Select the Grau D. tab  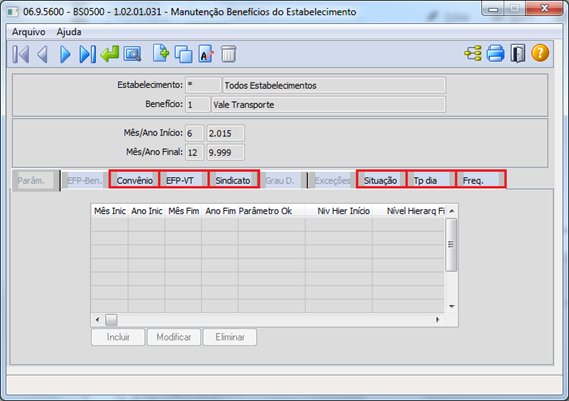(x=283, y=180)
